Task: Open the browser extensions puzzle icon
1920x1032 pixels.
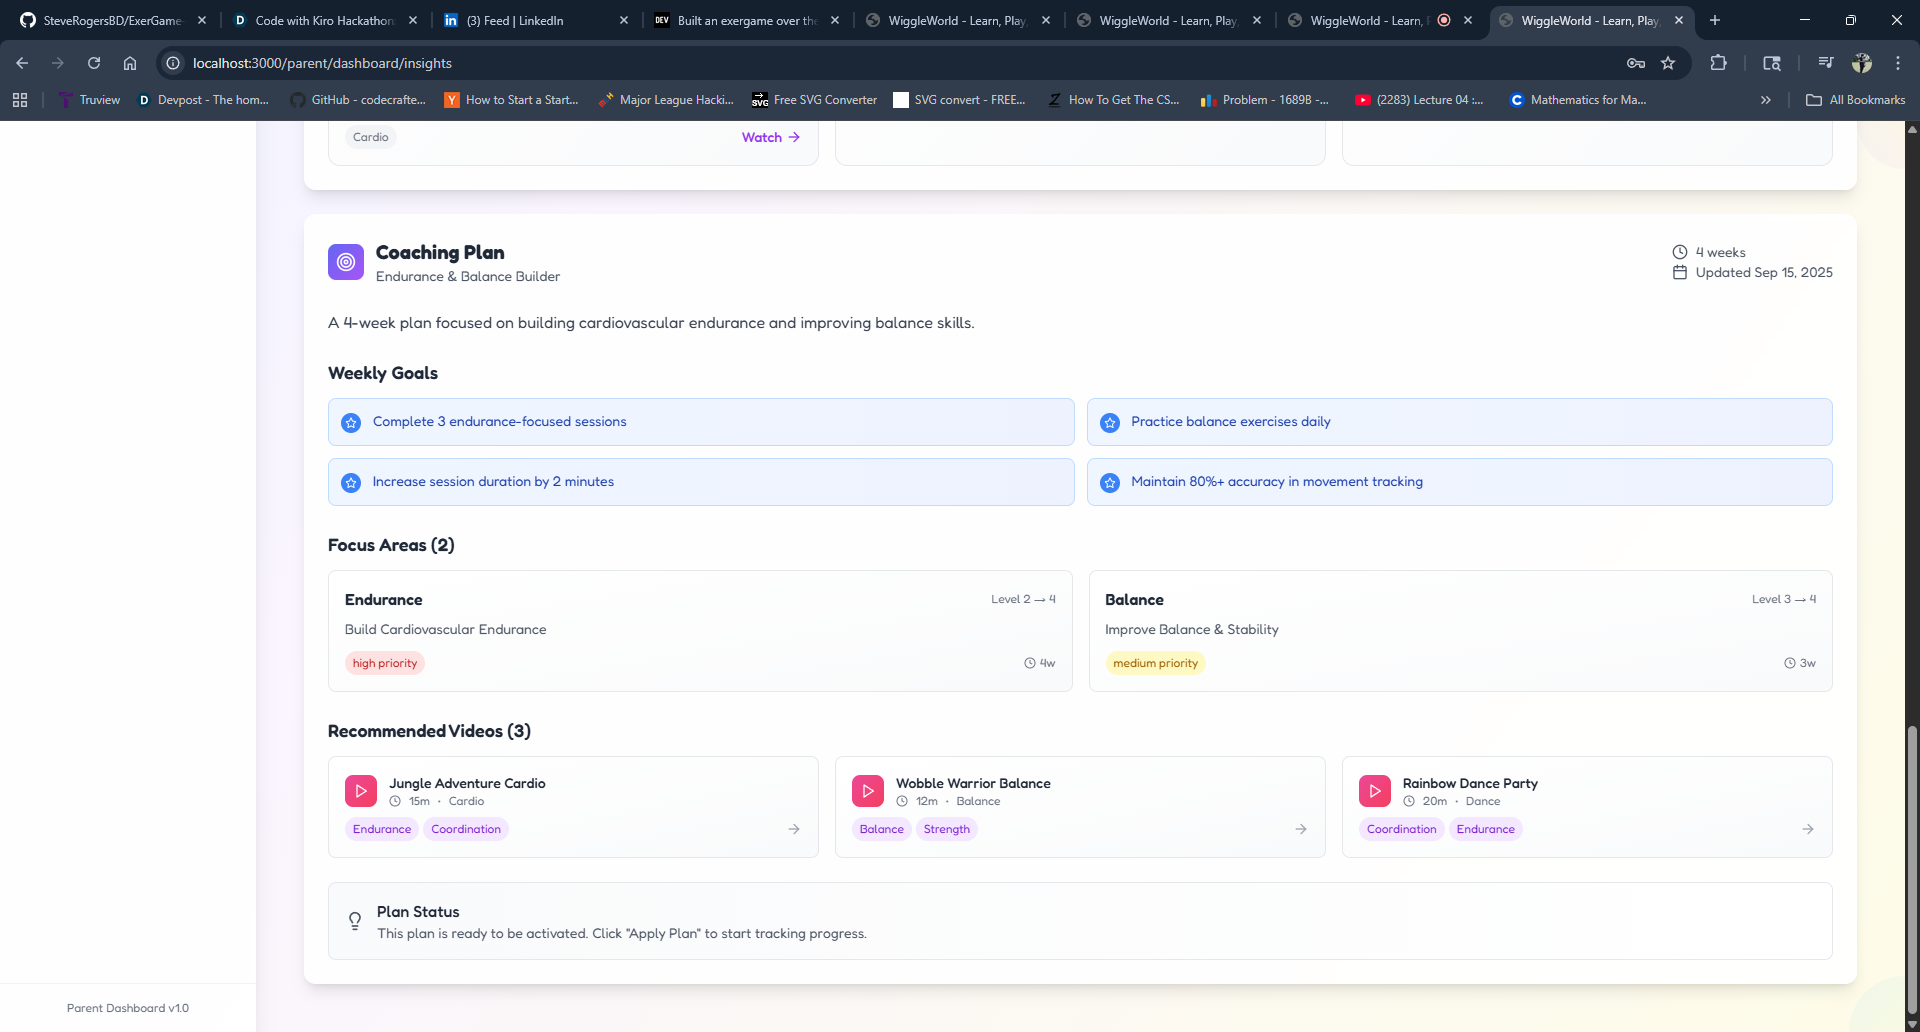Action: coord(1718,63)
